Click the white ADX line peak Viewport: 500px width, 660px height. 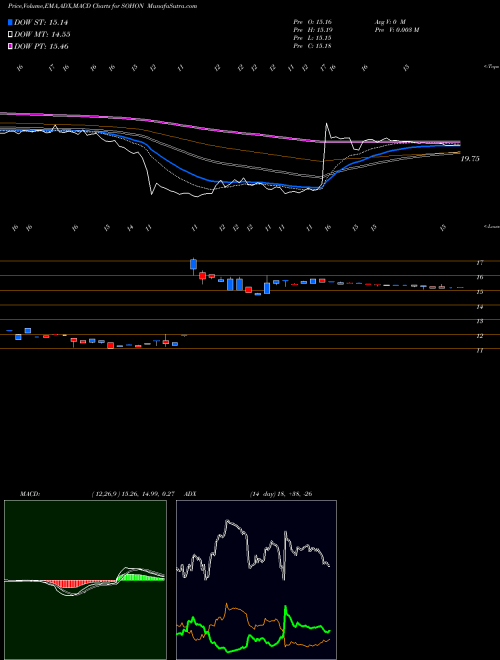(228, 522)
